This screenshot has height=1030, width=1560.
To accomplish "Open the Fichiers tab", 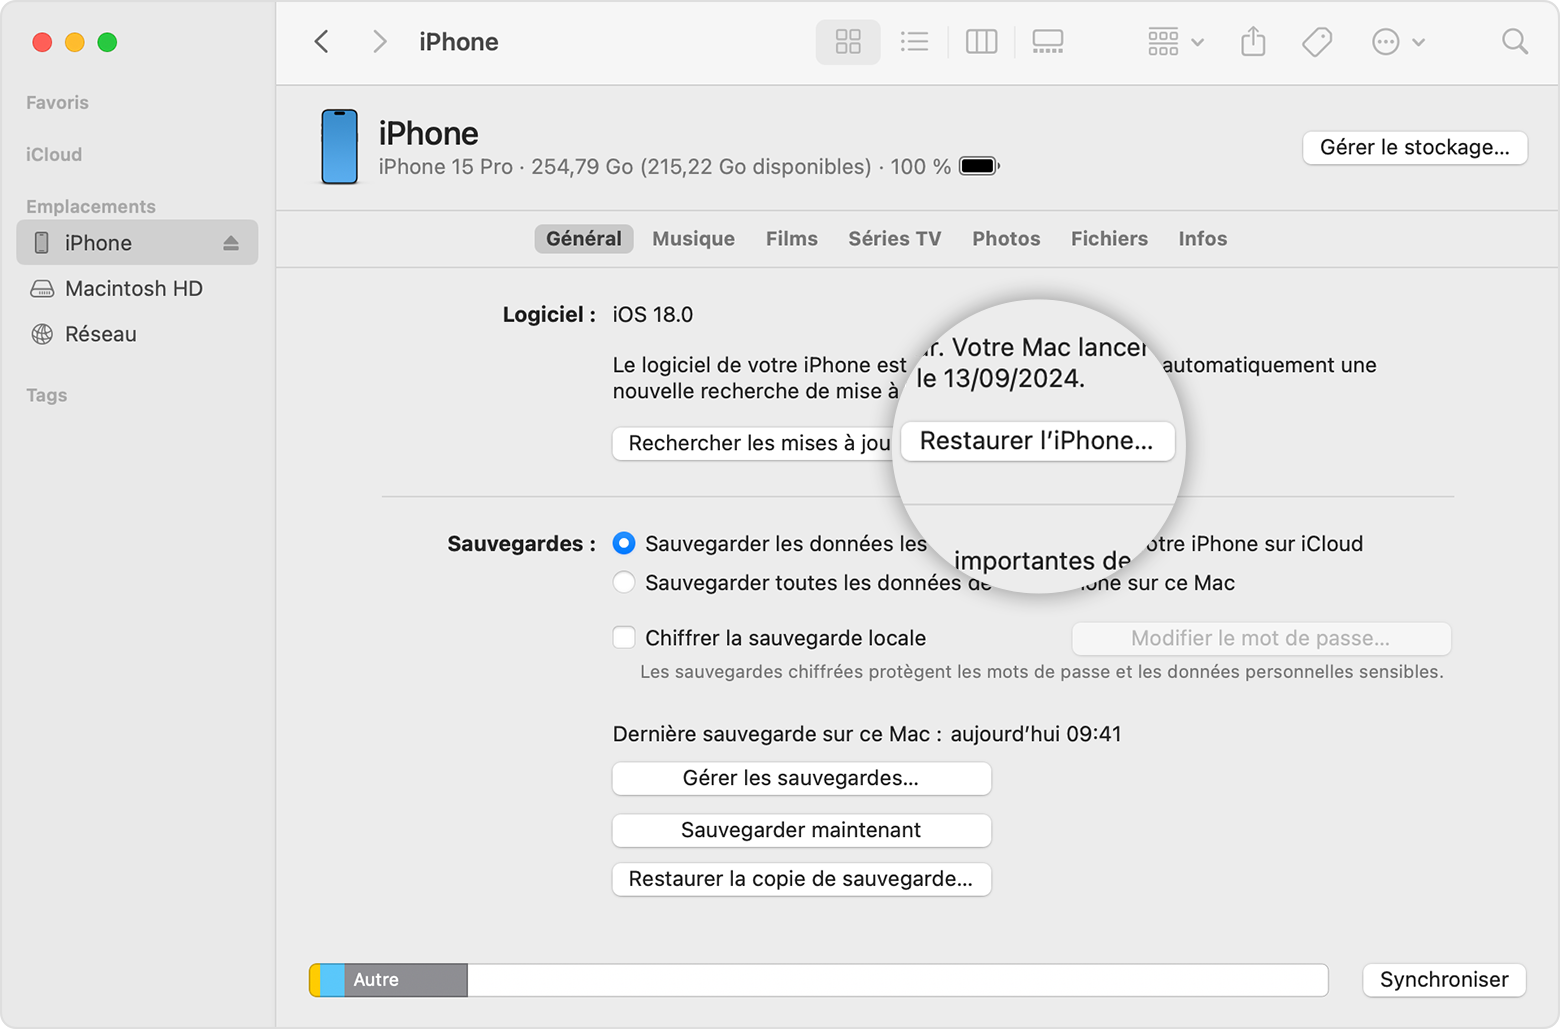I will click(1109, 239).
